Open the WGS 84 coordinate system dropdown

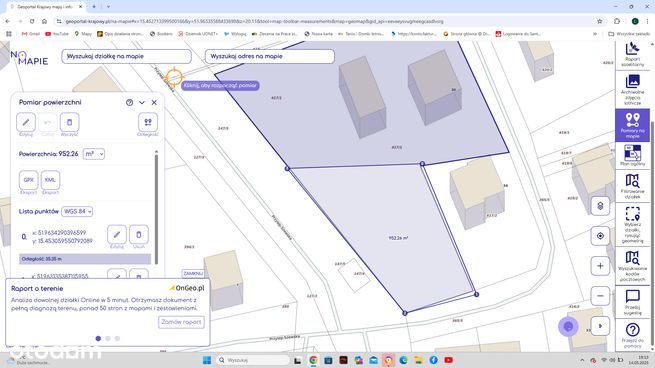point(77,211)
